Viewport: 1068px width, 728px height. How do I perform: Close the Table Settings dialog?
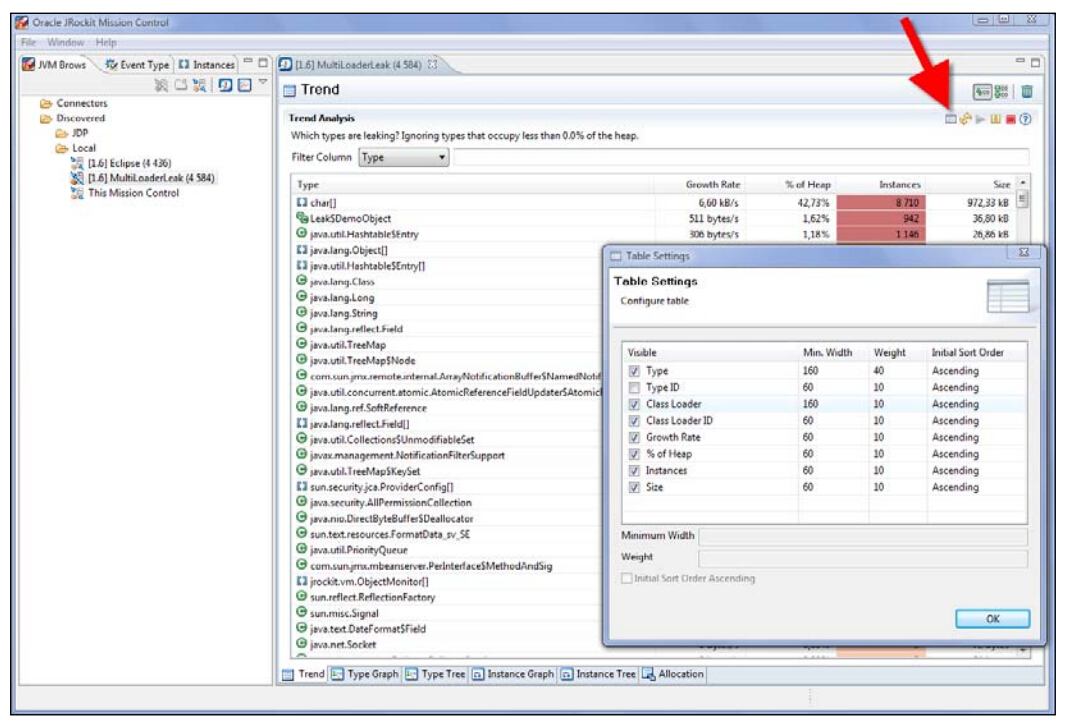(x=1024, y=253)
